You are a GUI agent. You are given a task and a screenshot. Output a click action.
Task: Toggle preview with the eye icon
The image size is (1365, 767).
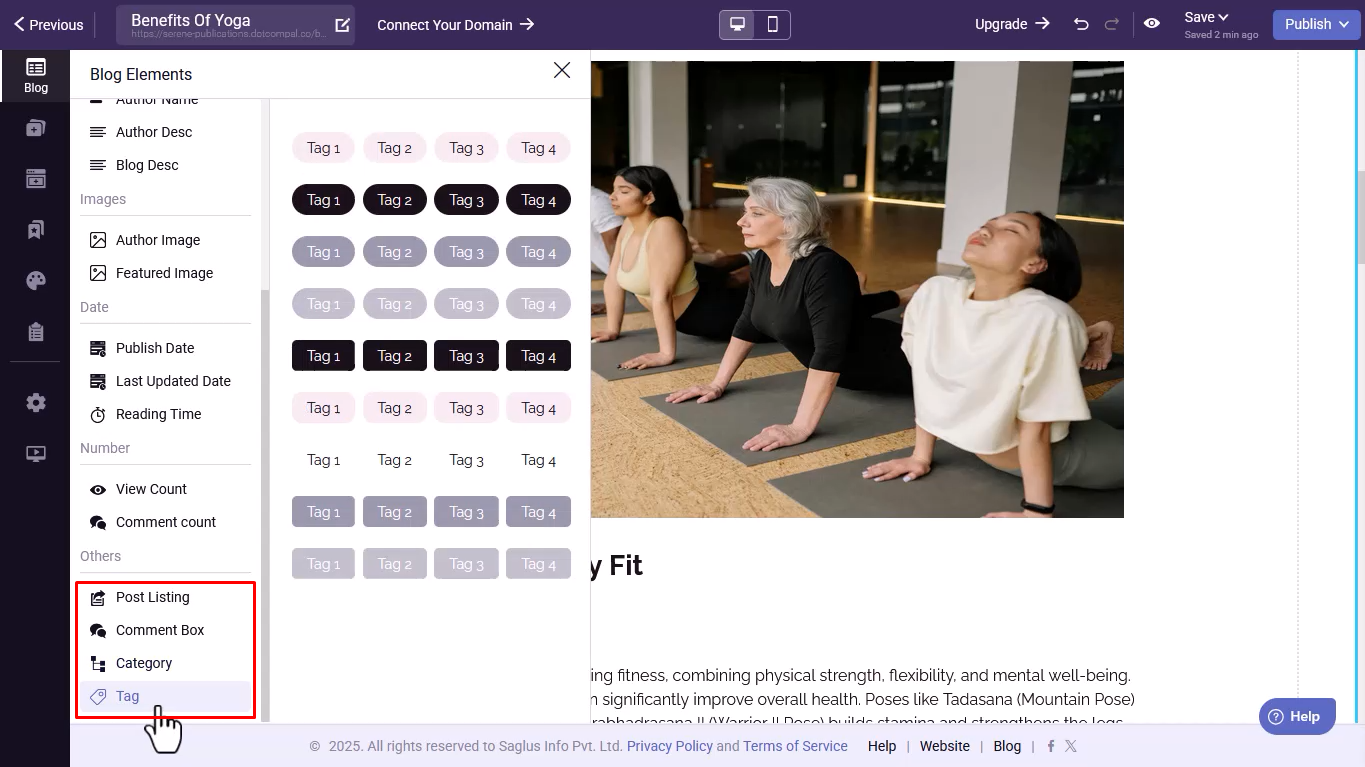coord(1152,24)
